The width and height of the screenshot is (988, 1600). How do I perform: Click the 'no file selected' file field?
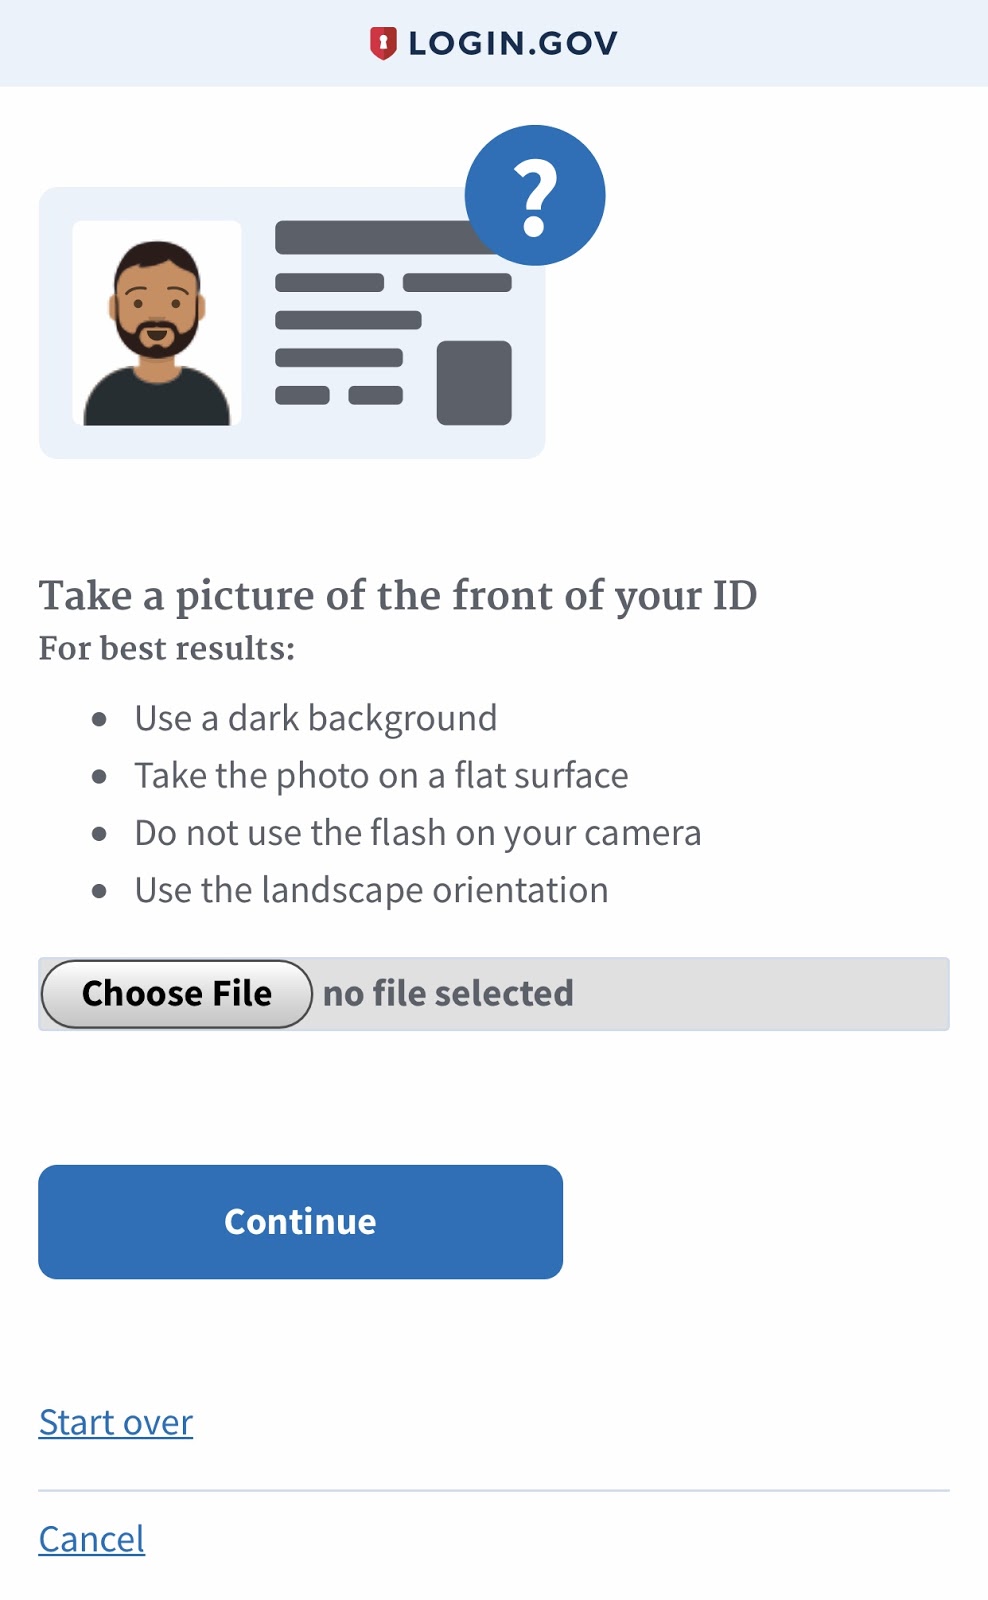448,994
